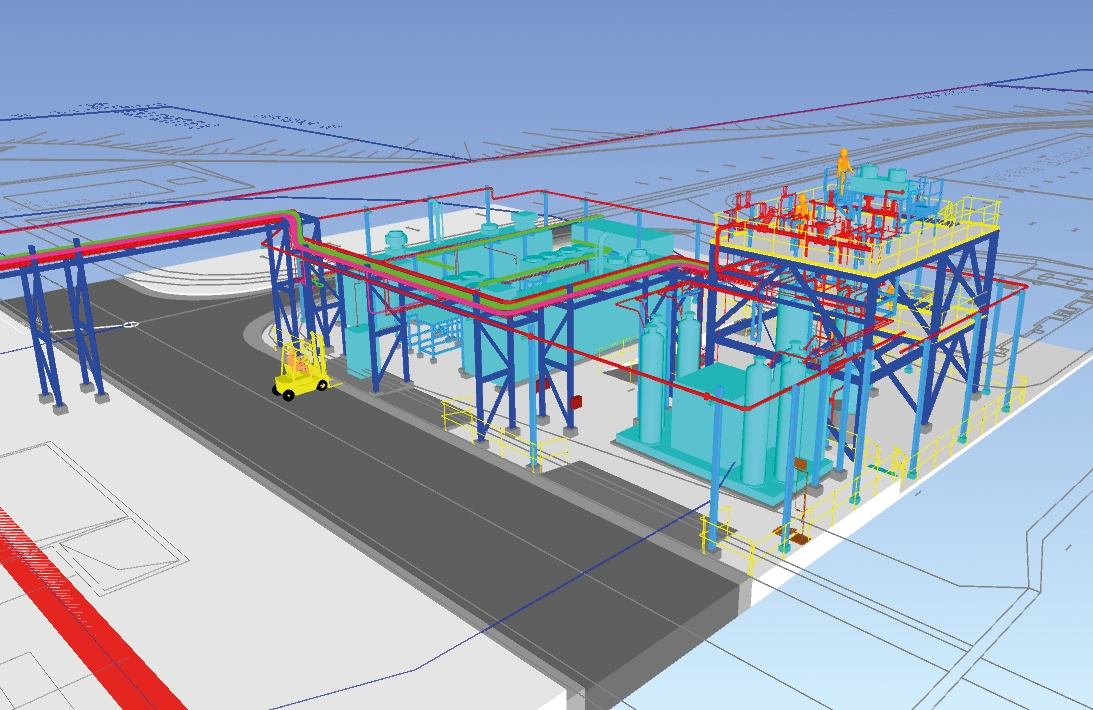Select the small red box on the blue column
Image resolution: width=1093 pixels, height=710 pixels.
pyautogui.click(x=577, y=401)
